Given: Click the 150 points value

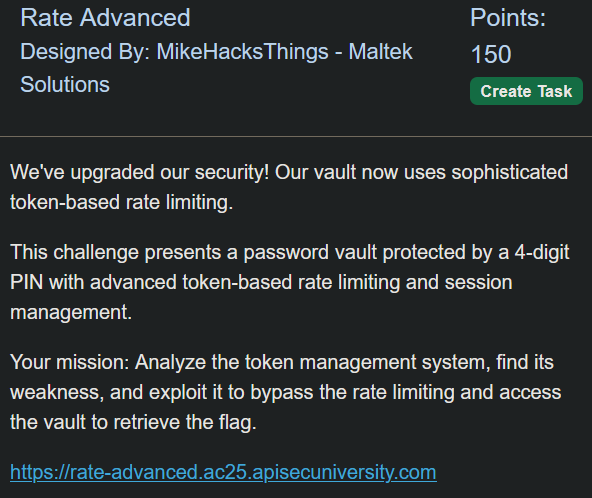Looking at the screenshot, I should (491, 54).
